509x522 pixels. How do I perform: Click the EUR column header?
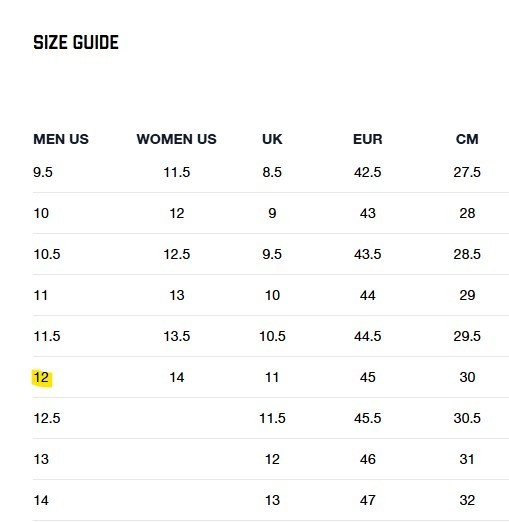pos(368,139)
